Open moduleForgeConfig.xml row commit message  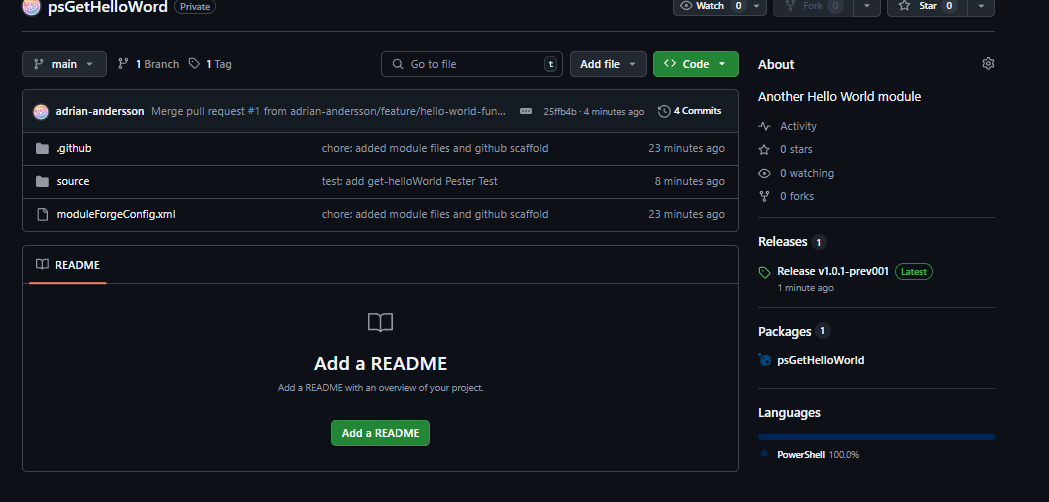435,214
